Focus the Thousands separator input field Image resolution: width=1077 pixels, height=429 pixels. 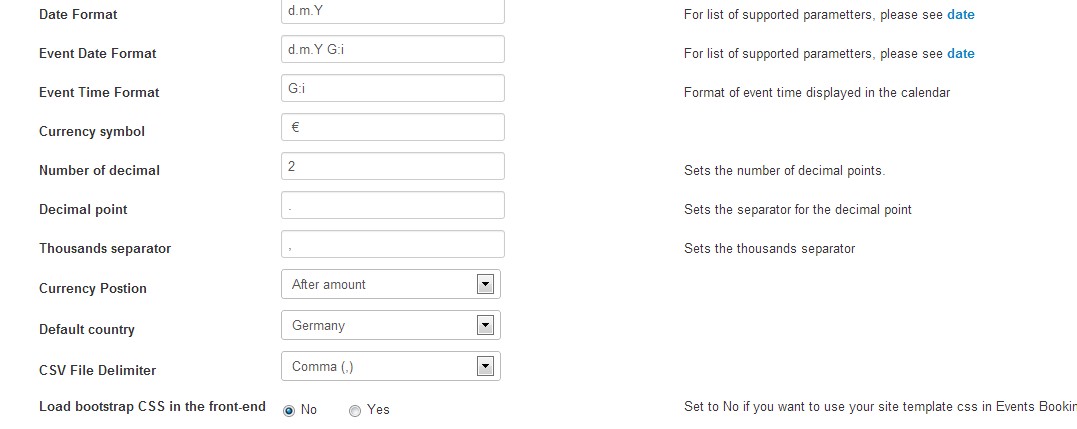click(x=393, y=244)
